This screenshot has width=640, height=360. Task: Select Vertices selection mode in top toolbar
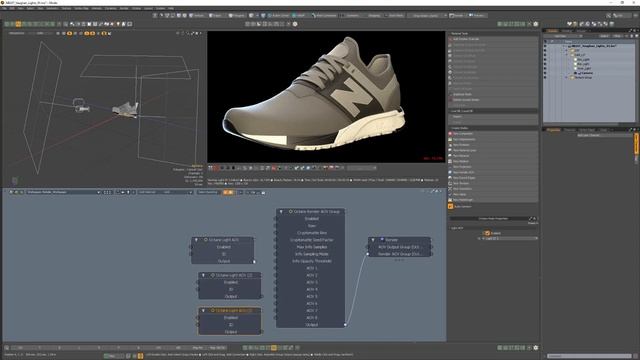point(198,16)
